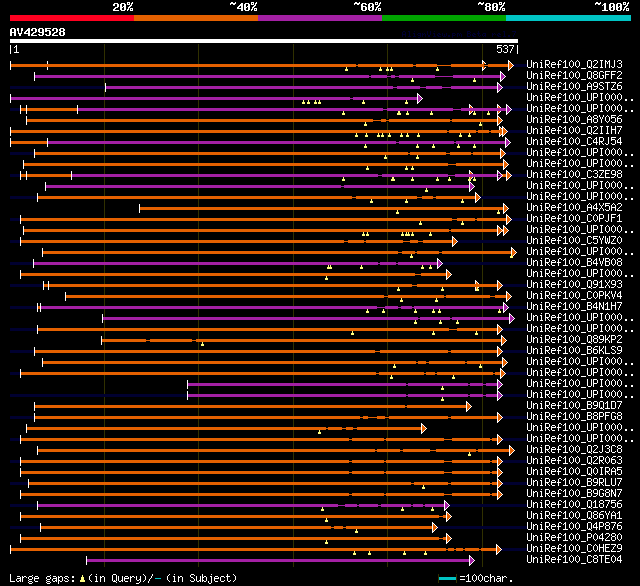Click the UniRef100_A8Y056 label
Screen dimensions: 640x586
(574, 120)
